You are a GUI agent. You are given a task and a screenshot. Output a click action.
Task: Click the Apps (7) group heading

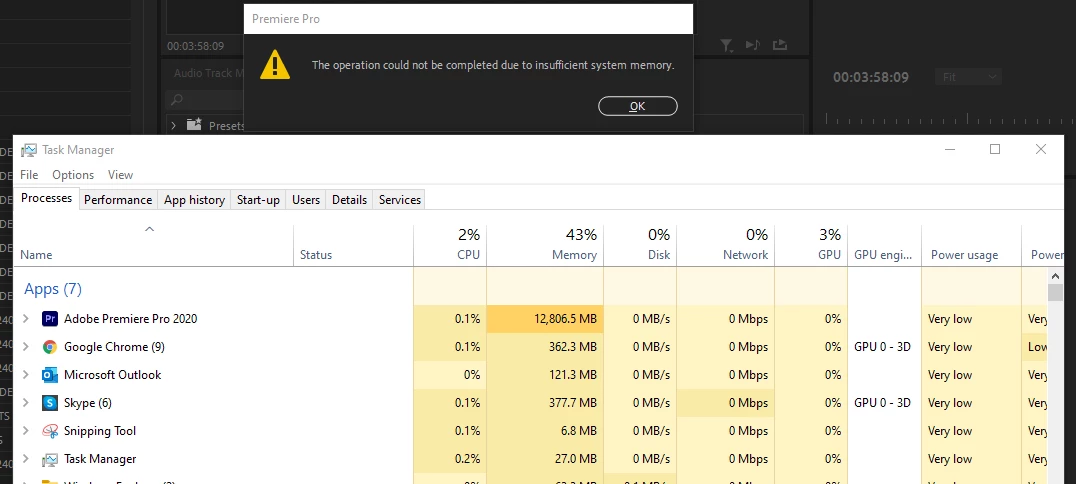(x=53, y=289)
